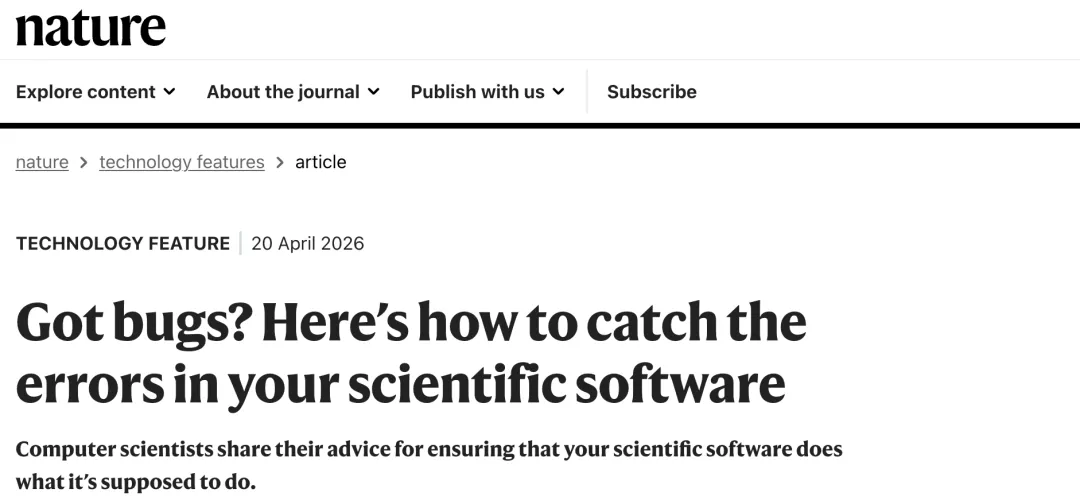Open the Explore content menu label
Screen dimensions: 1080x504
pyautogui.click(x=86, y=92)
